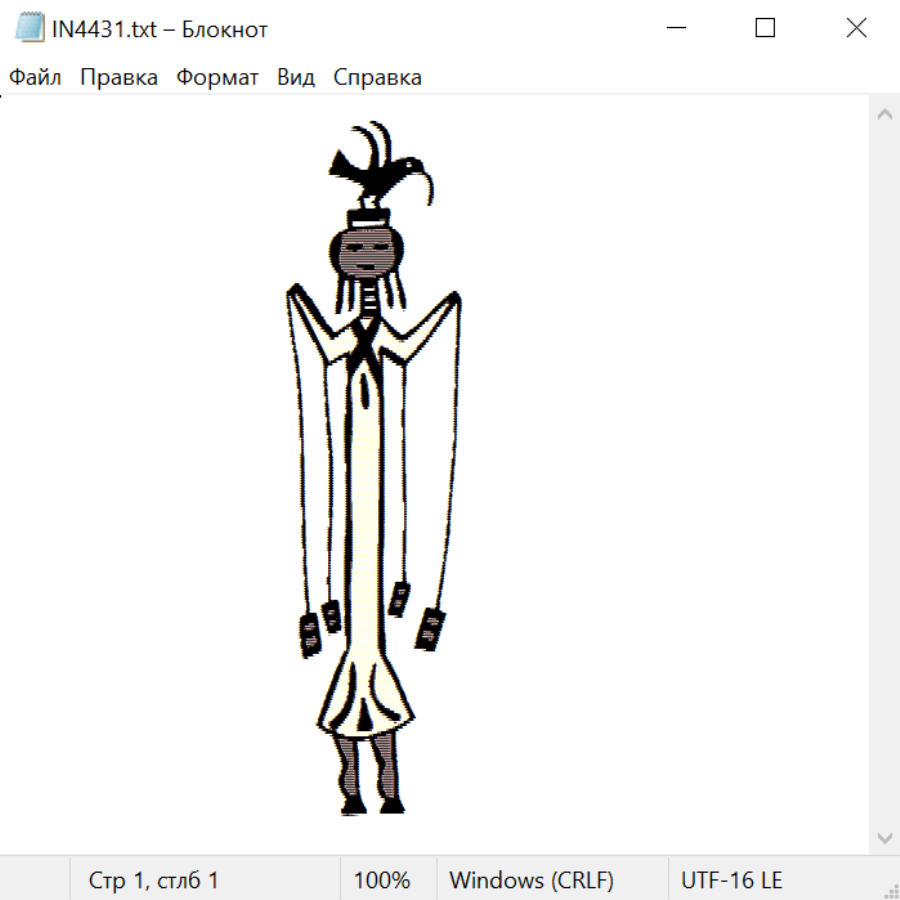This screenshot has width=900, height=900.
Task: Minimize the Блокнот window
Action: [674, 29]
